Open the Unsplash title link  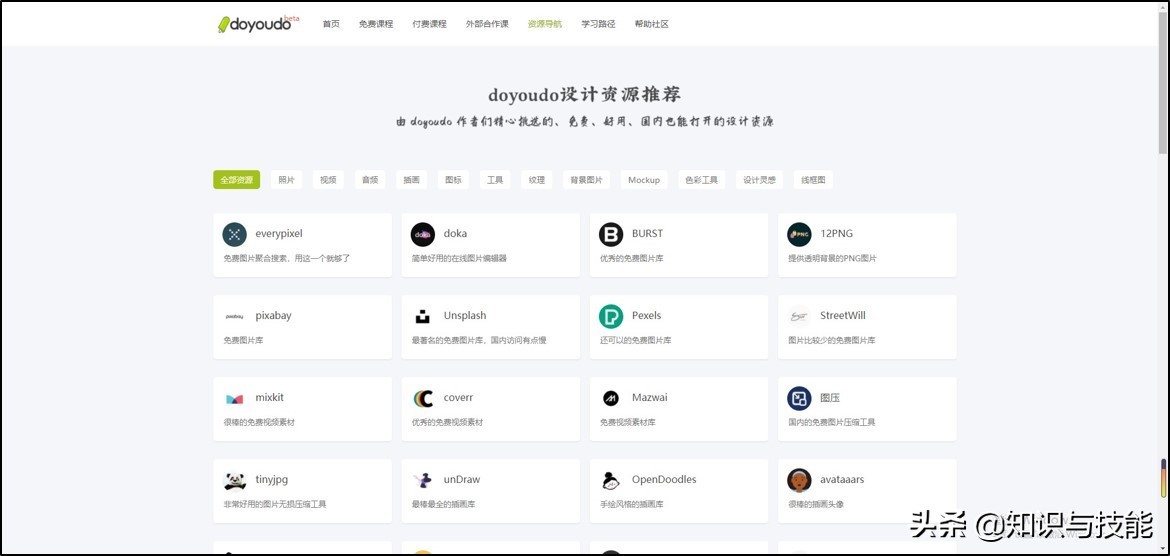point(465,316)
